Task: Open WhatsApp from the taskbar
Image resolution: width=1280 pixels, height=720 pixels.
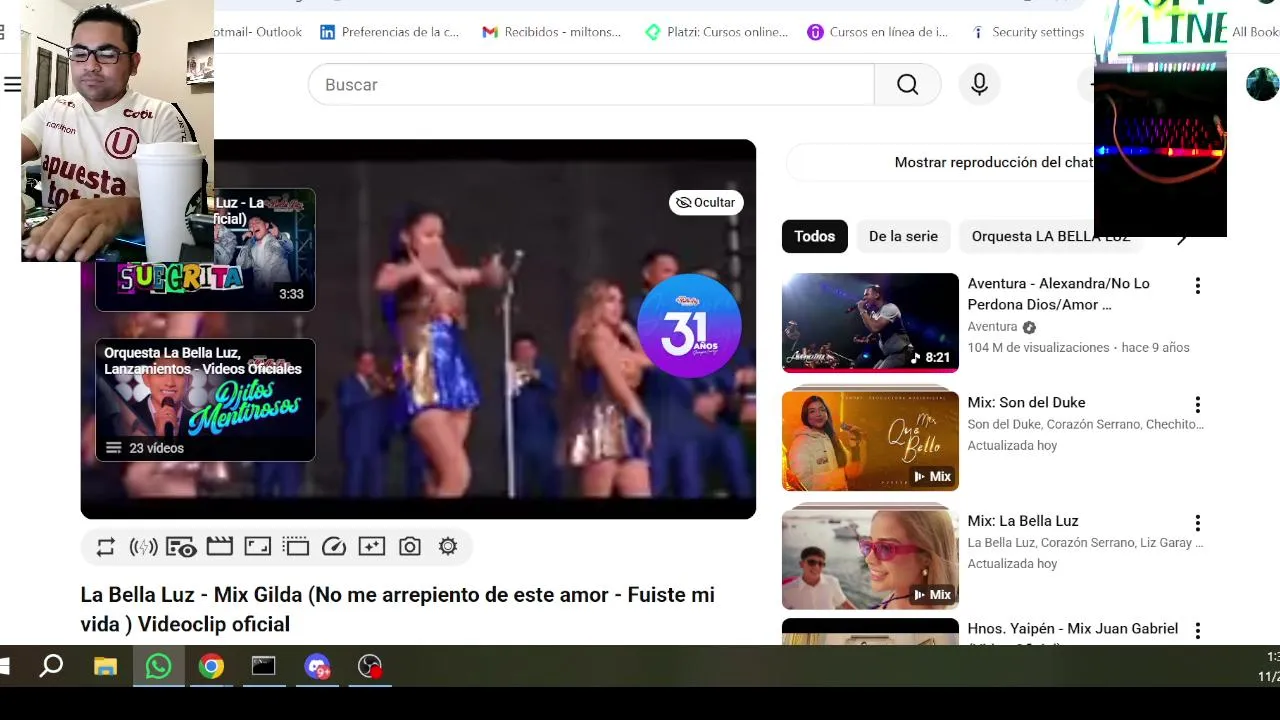Action: [x=158, y=666]
